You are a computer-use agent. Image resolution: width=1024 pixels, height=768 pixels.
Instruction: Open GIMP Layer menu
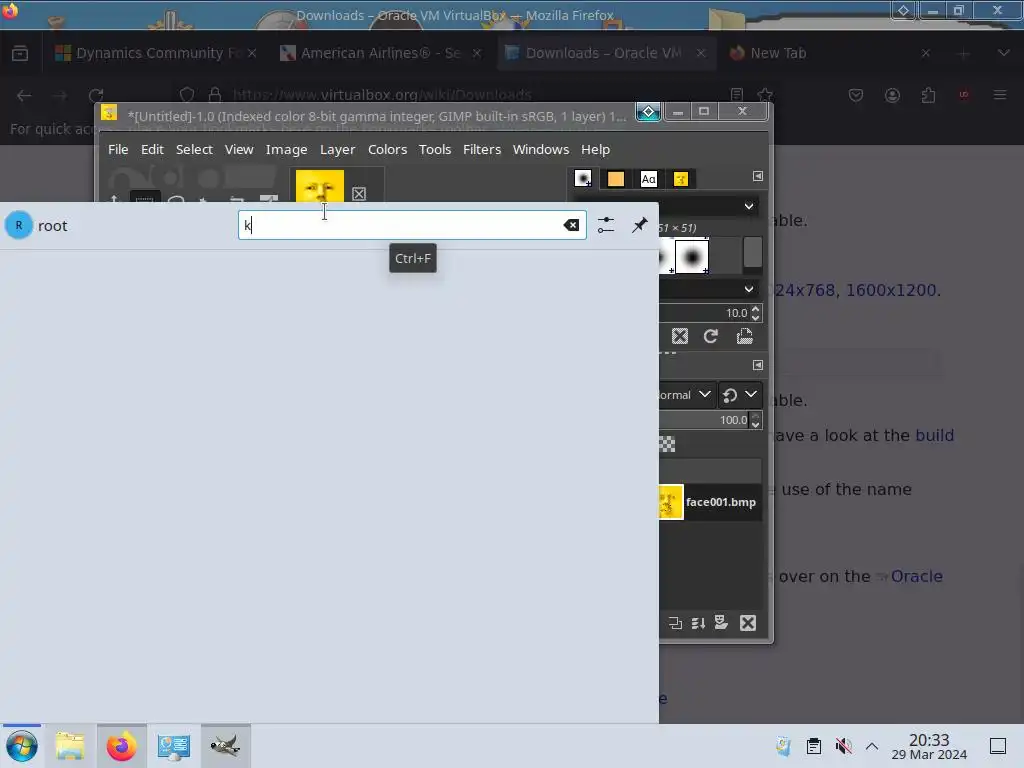(337, 150)
